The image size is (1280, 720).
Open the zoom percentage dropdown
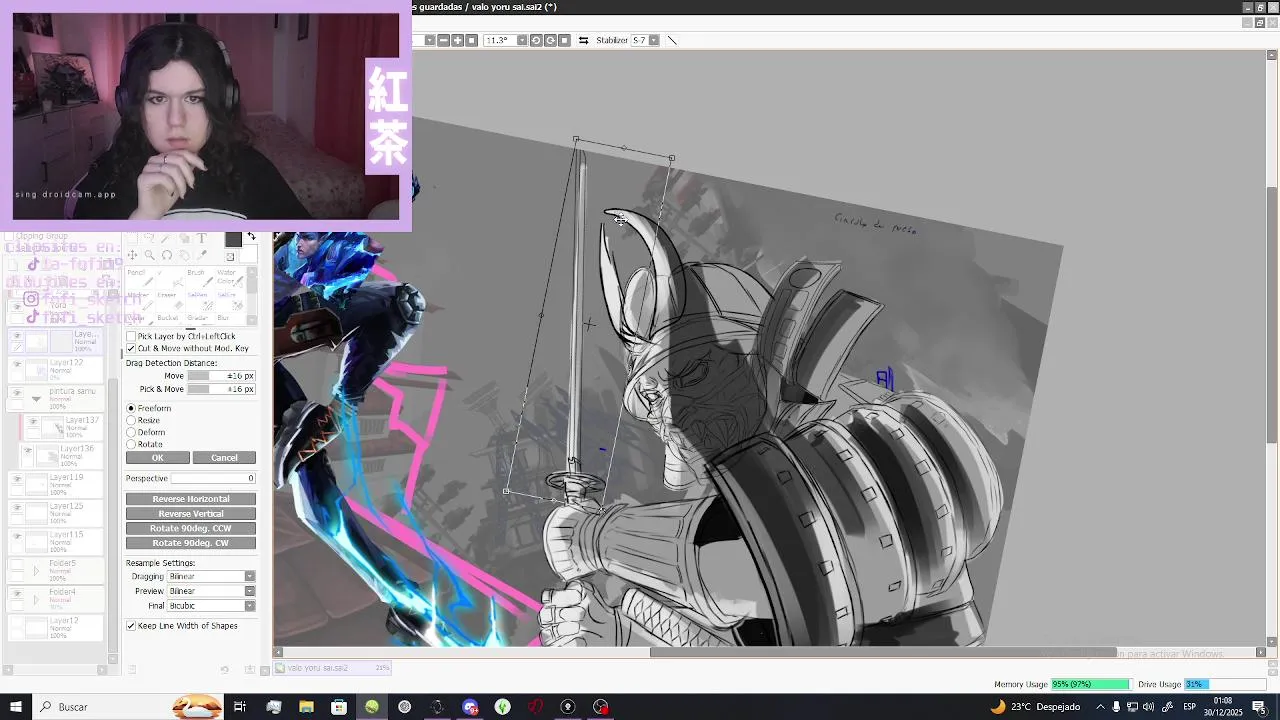pyautogui.click(x=430, y=40)
